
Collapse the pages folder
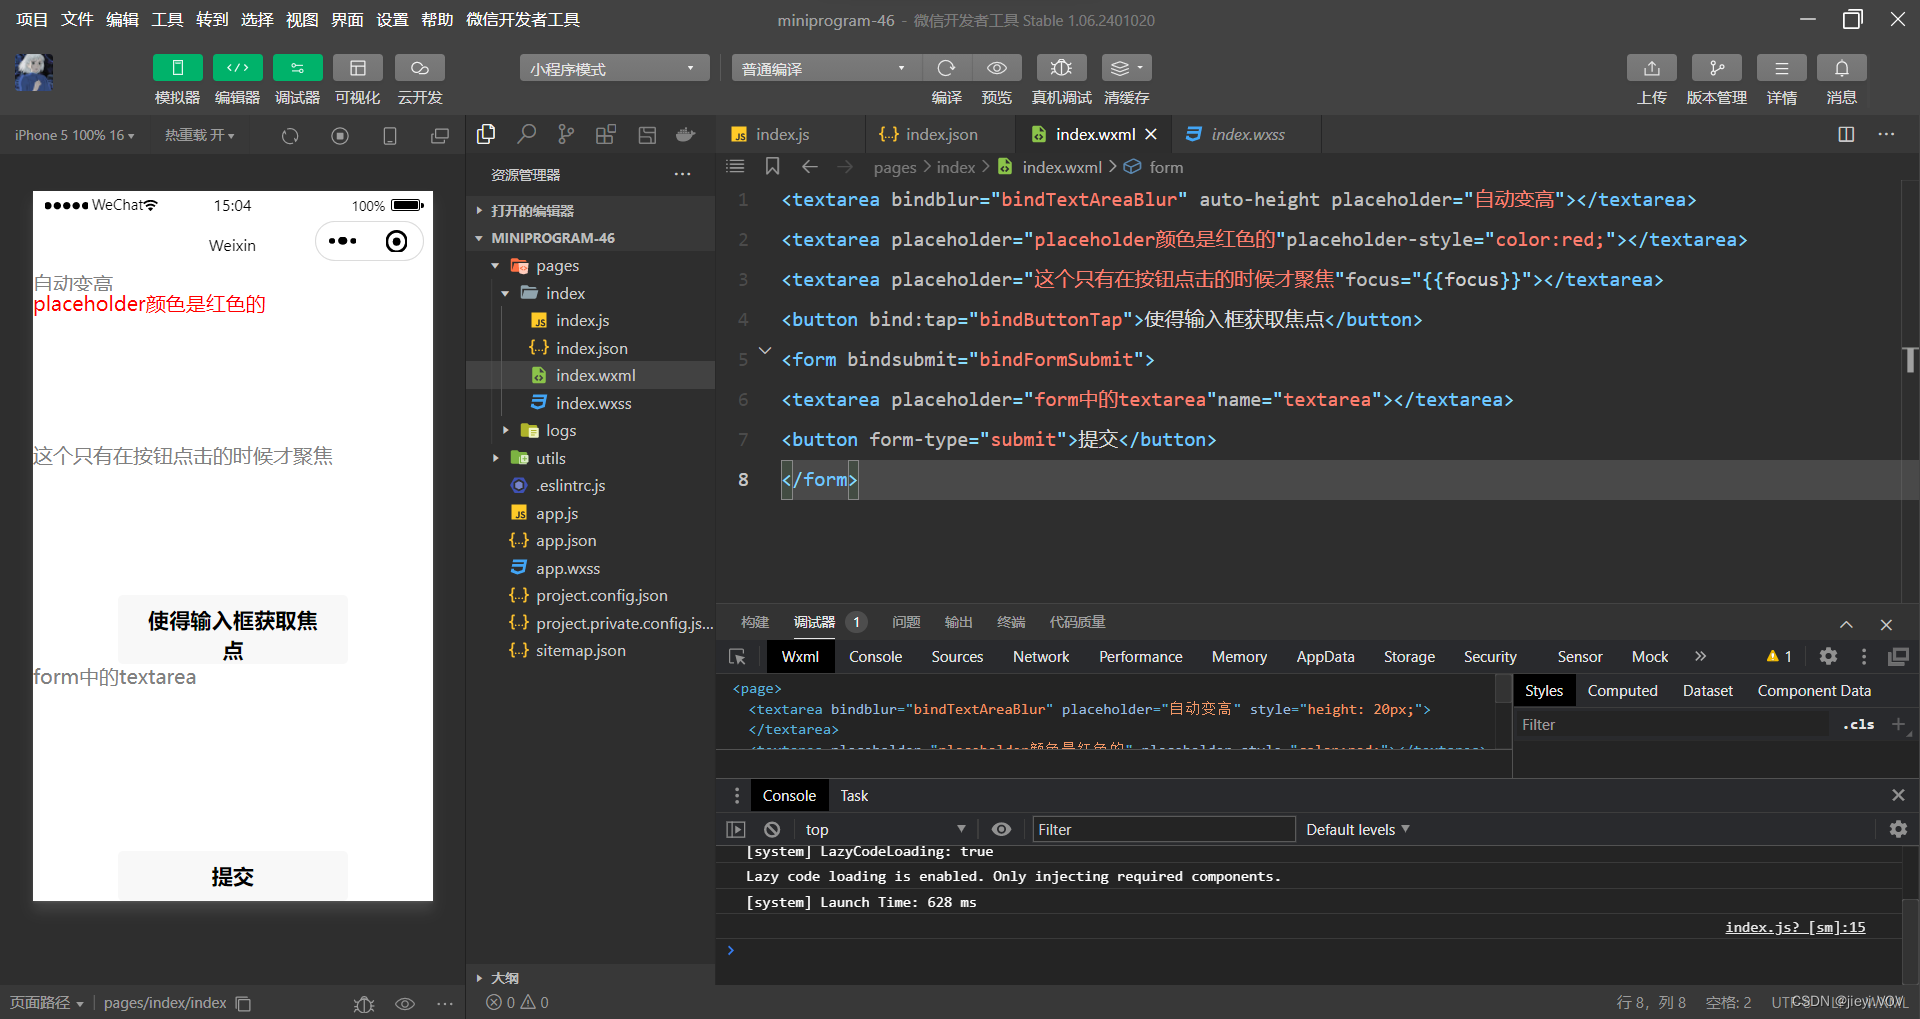[495, 266]
